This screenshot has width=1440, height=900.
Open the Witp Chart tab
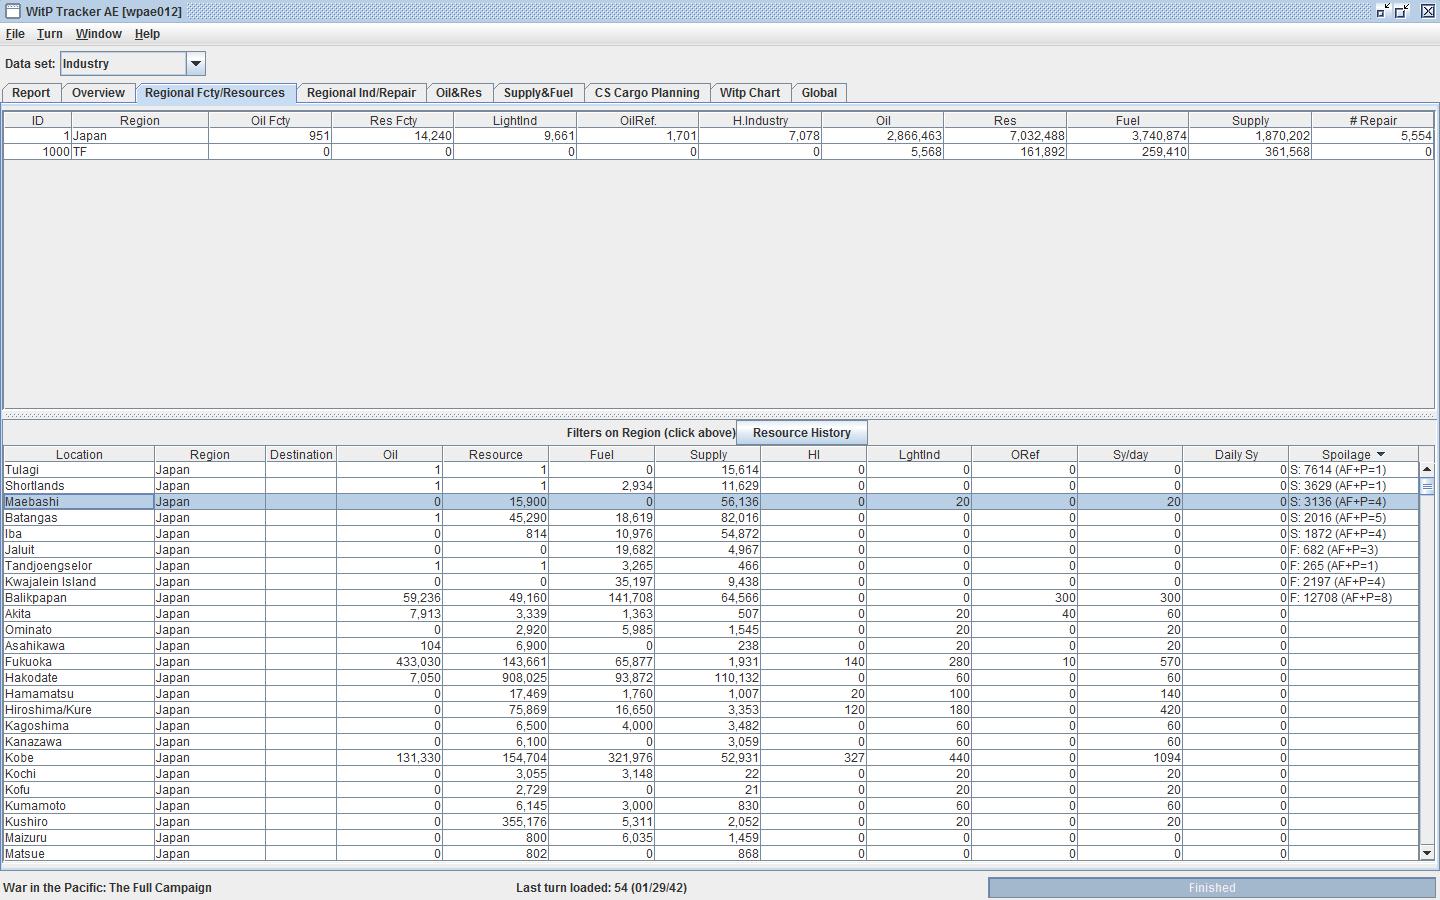tap(750, 93)
